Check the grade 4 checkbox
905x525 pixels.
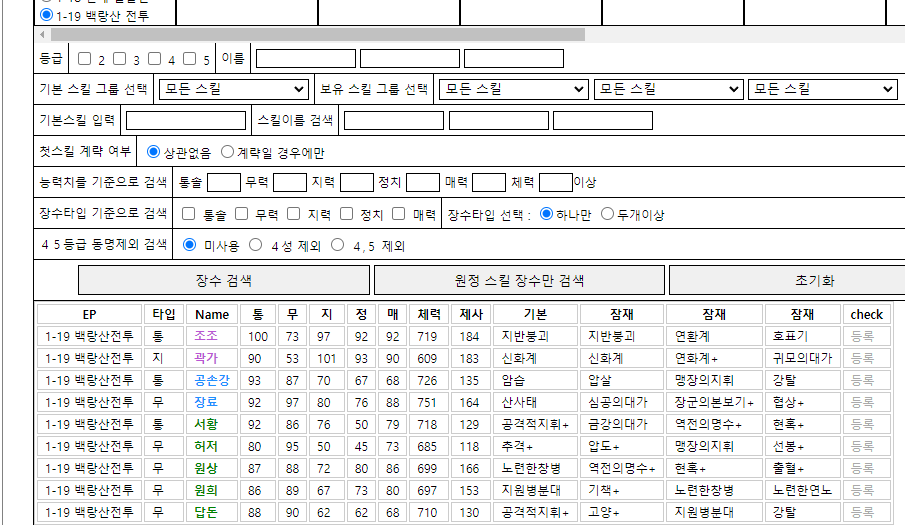pyautogui.click(x=155, y=58)
